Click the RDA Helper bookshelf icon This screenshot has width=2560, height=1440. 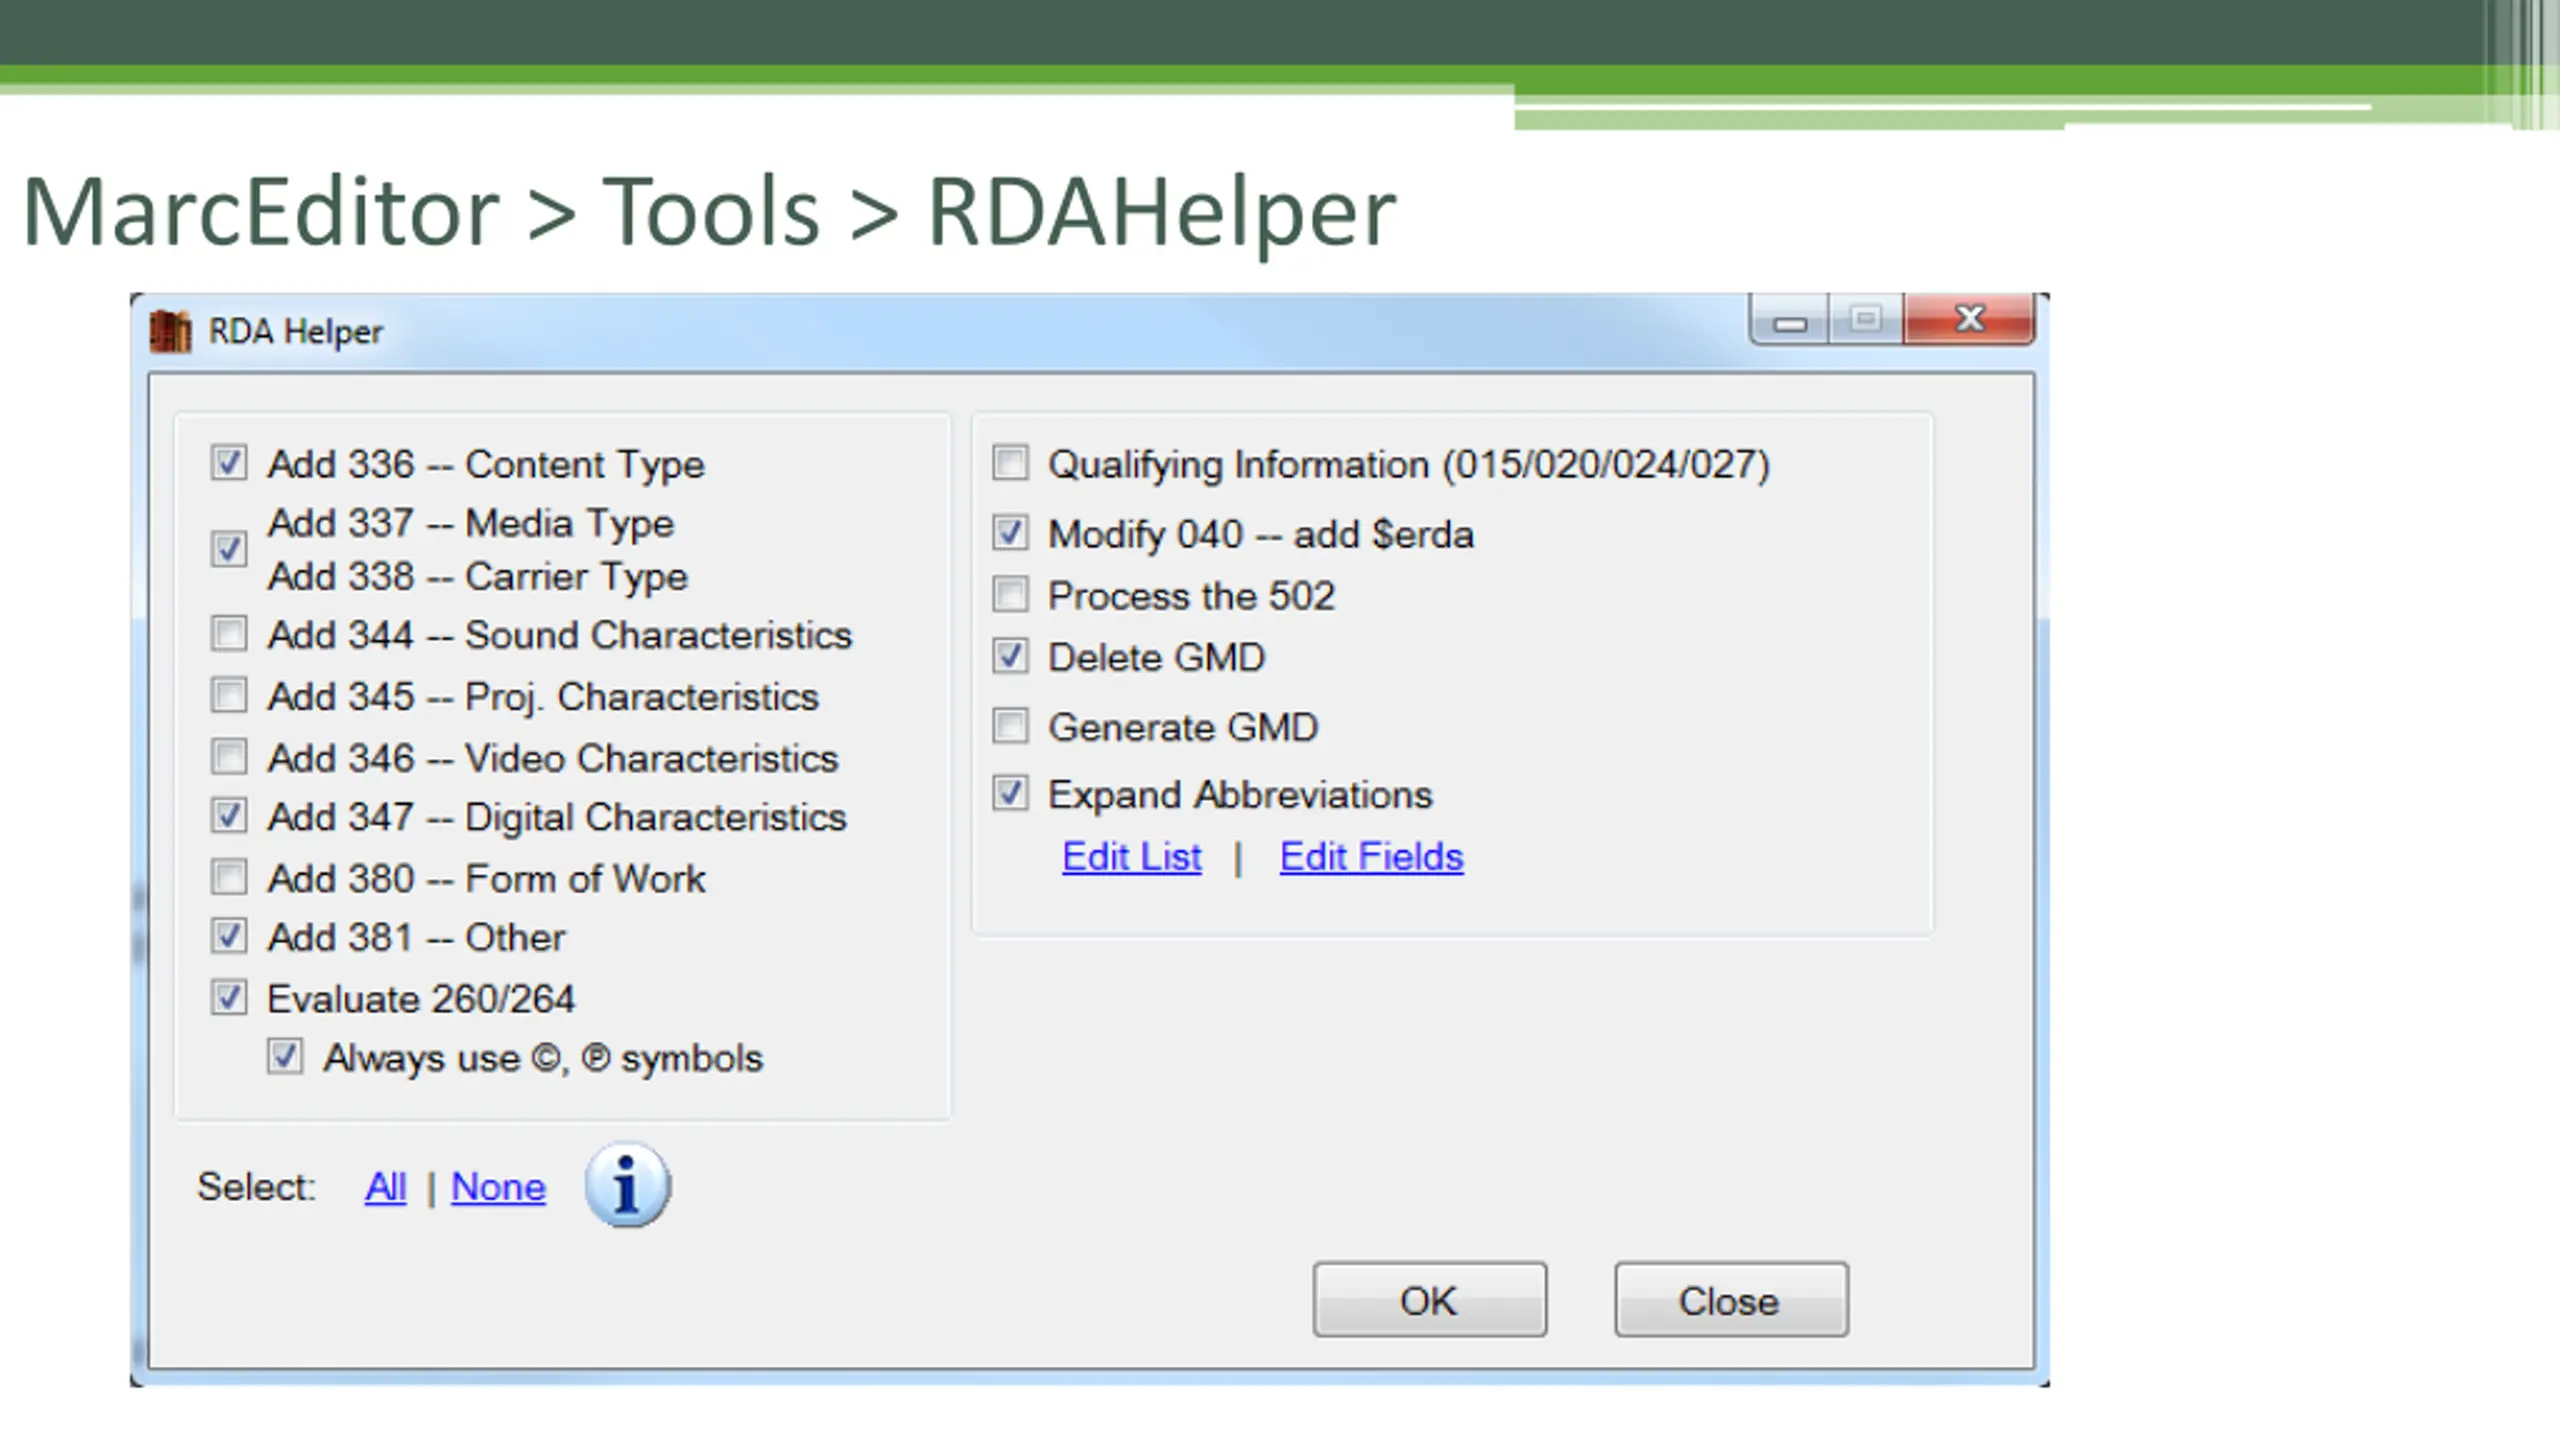170,331
